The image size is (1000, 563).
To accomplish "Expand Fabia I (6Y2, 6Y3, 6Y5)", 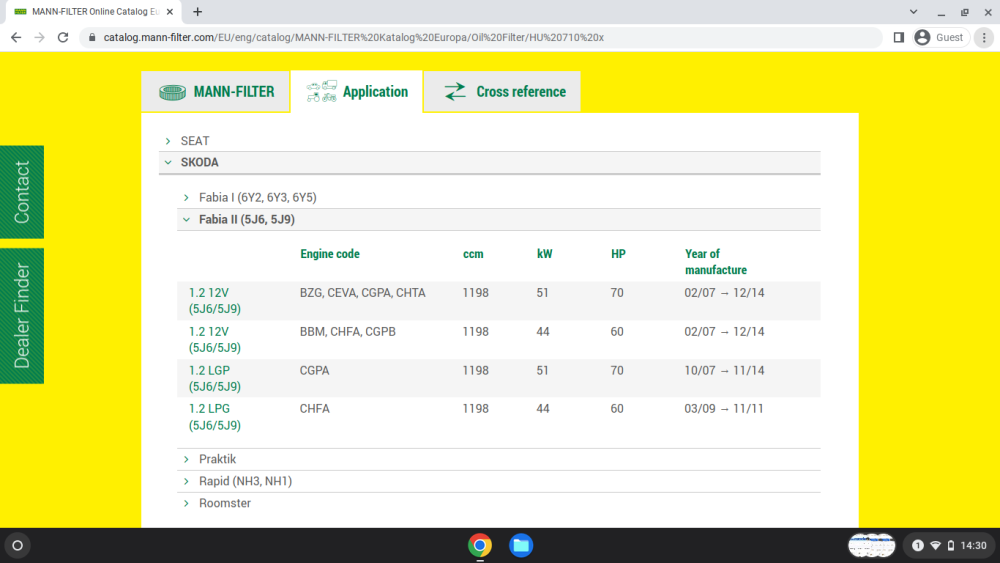I will click(498, 198).
